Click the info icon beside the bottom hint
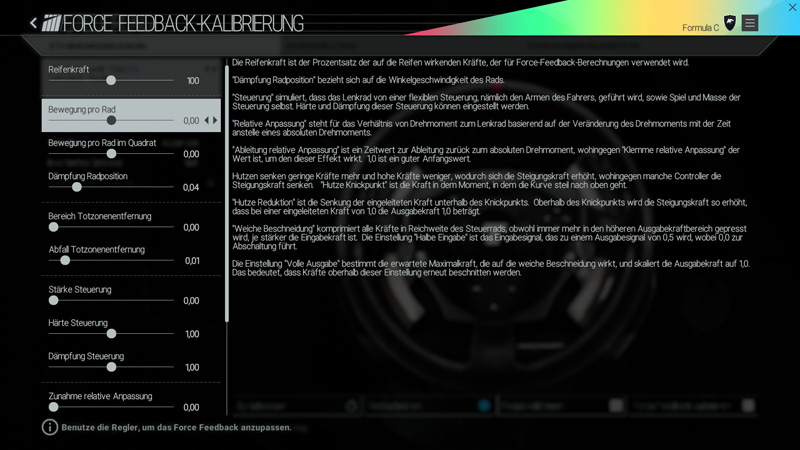The image size is (800, 450). tap(49, 427)
